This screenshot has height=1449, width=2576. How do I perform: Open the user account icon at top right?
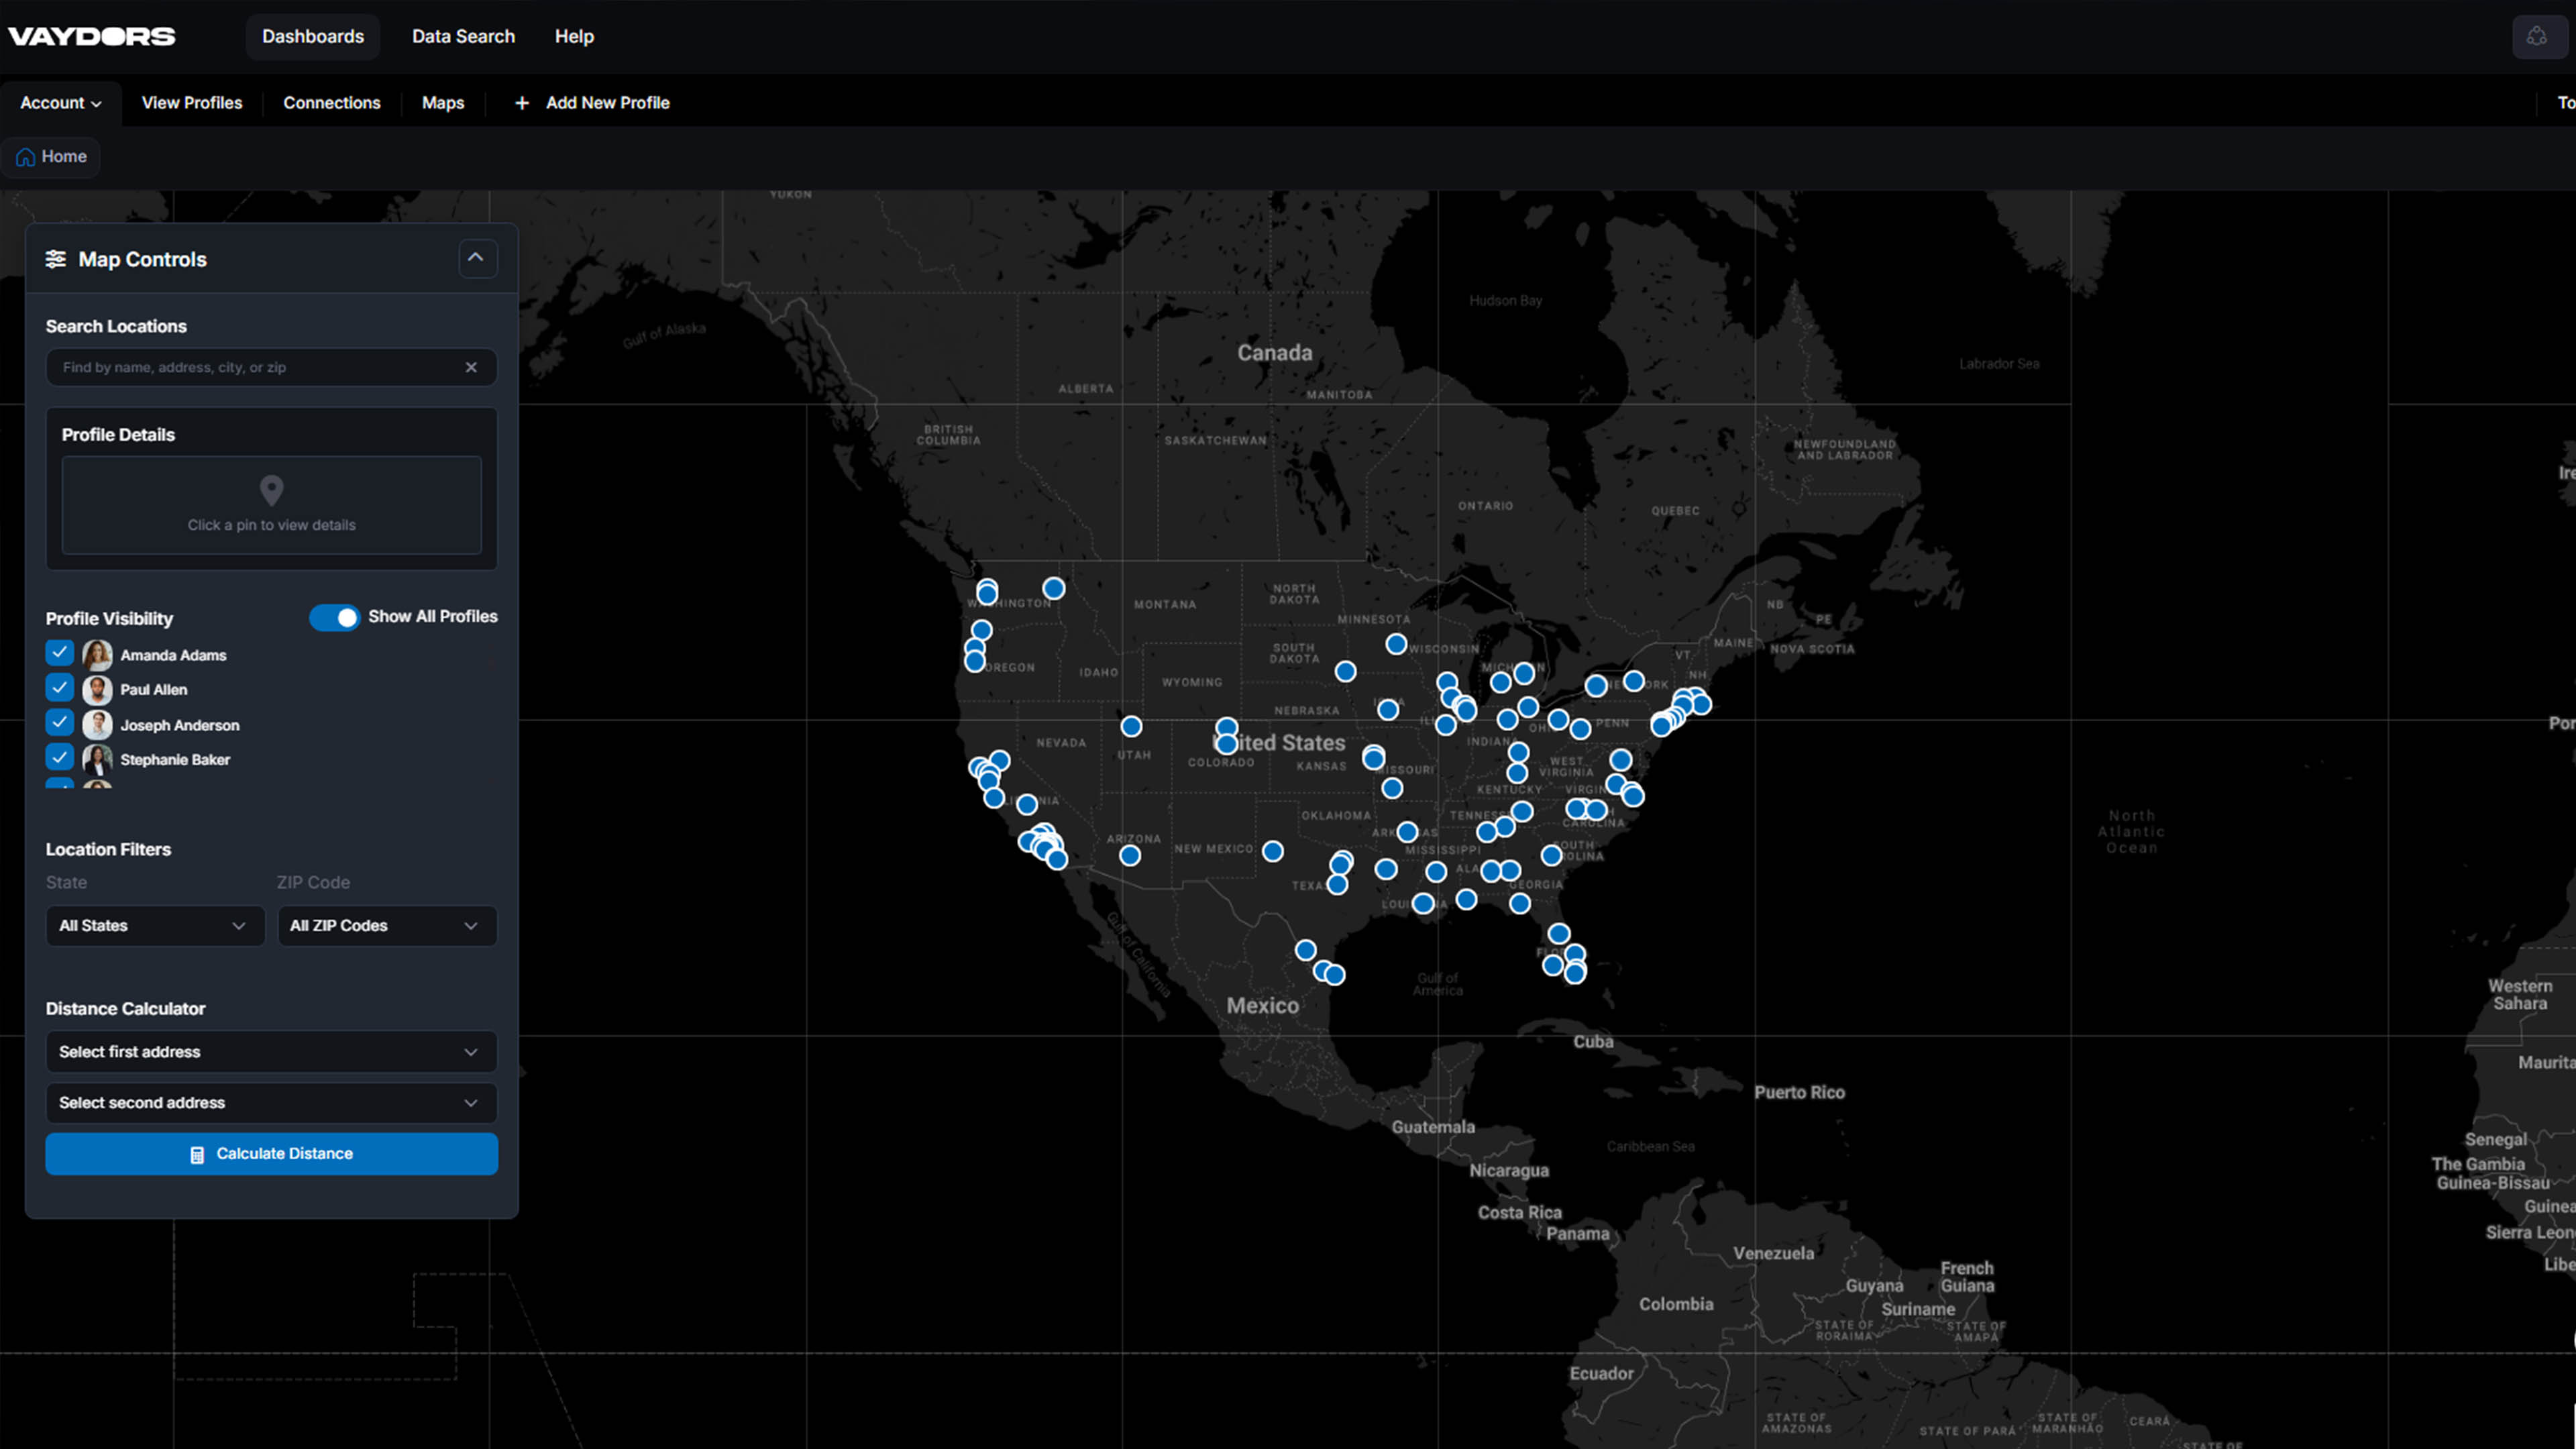click(x=2537, y=37)
